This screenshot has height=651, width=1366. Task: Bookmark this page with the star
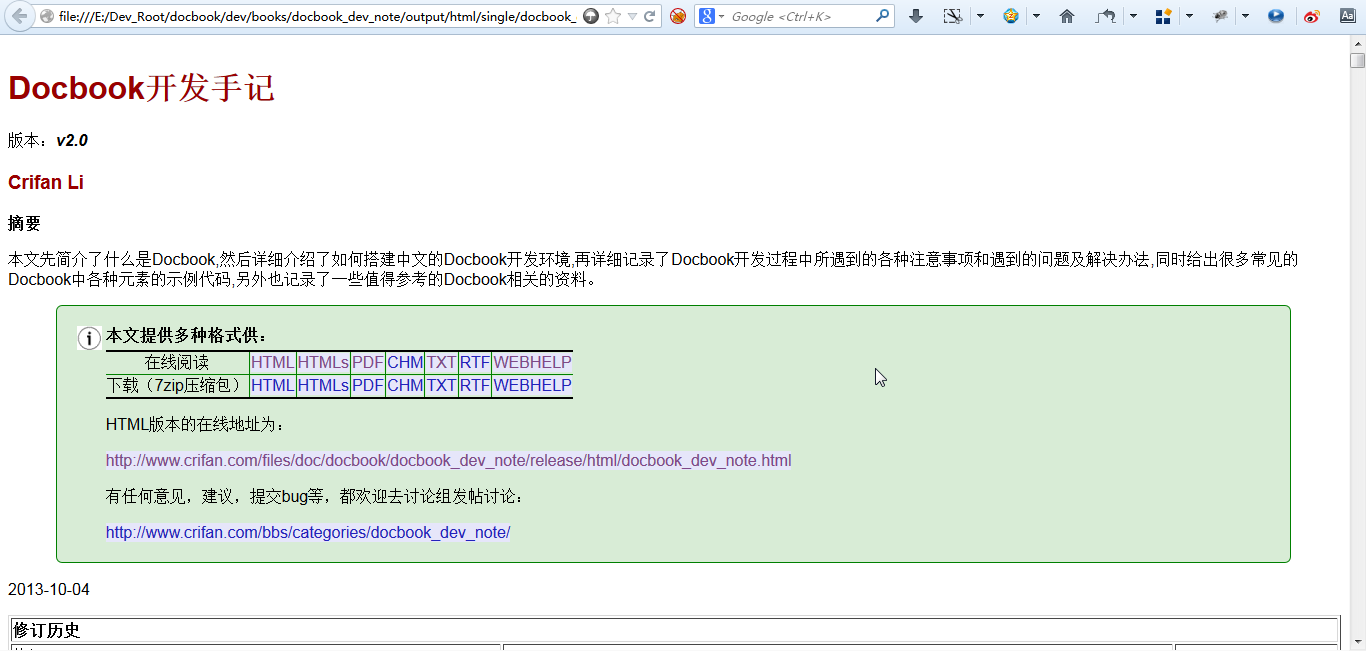pyautogui.click(x=613, y=16)
